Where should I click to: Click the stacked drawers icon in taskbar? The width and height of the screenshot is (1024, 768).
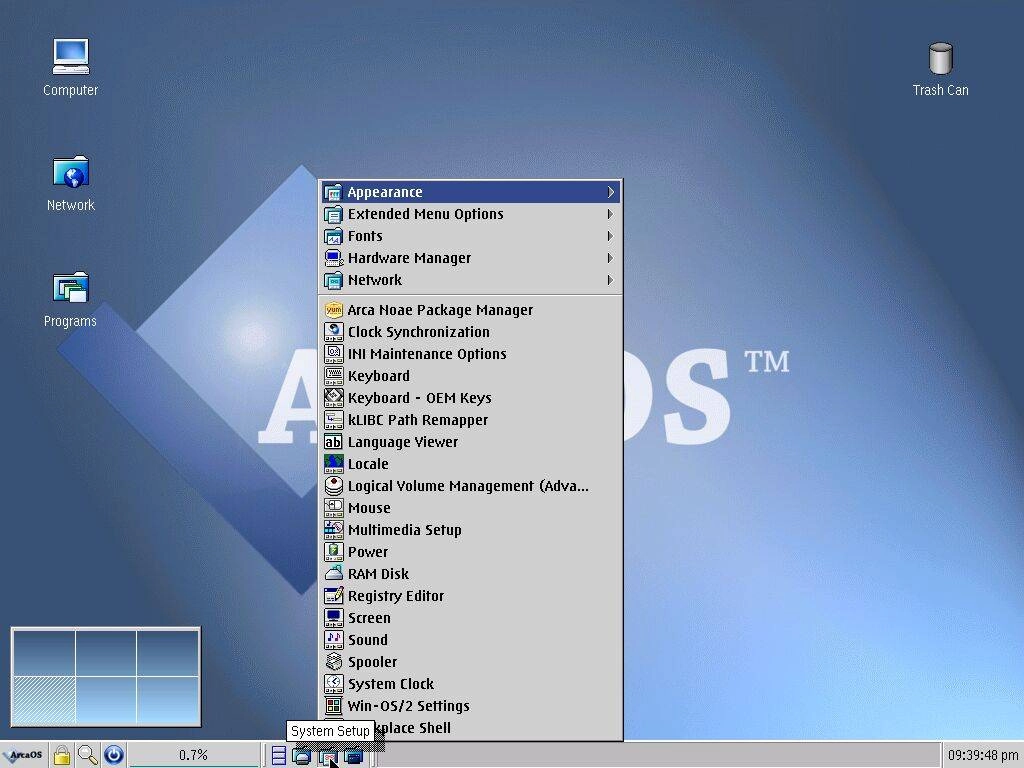[x=279, y=756]
